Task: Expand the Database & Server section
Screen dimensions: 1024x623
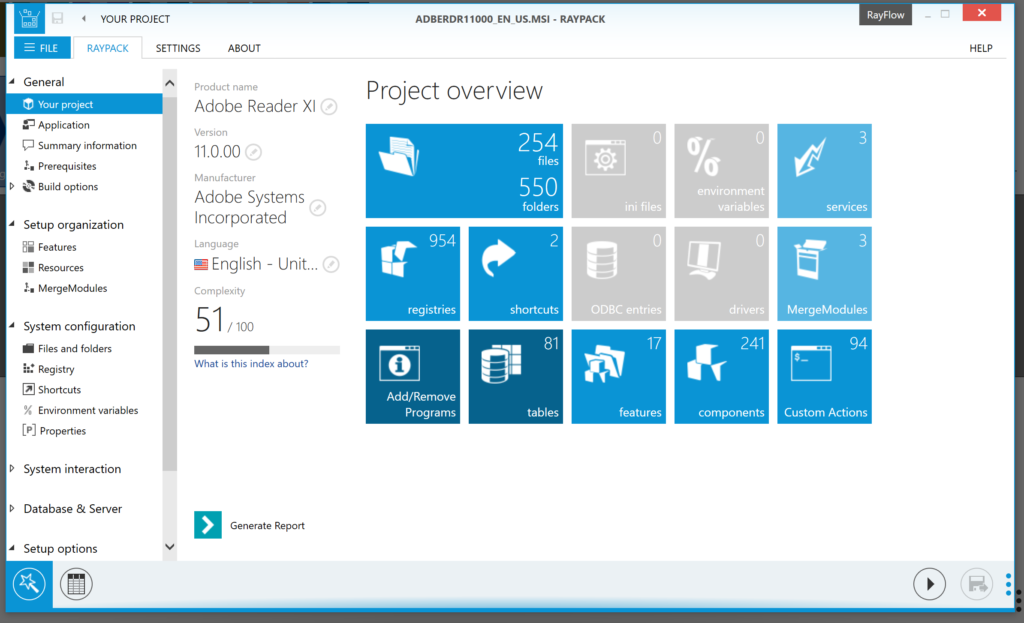Action: pyautogui.click(x=12, y=509)
